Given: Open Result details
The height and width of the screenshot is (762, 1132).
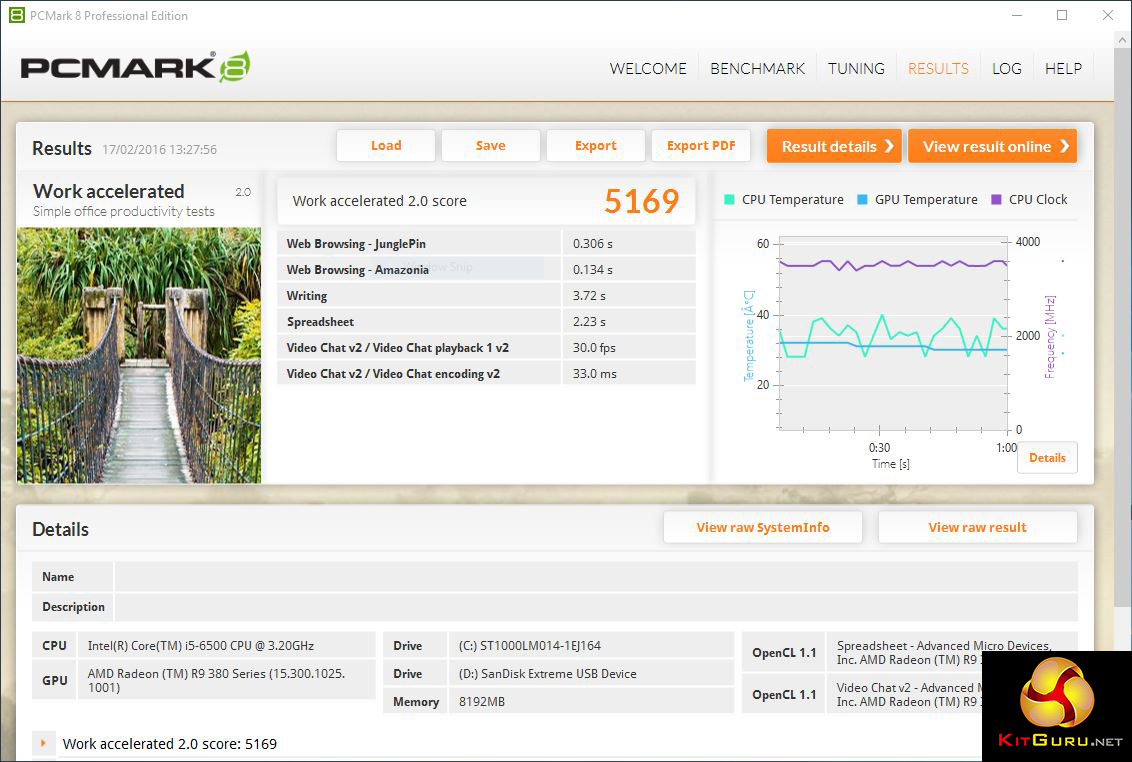Looking at the screenshot, I should (834, 146).
